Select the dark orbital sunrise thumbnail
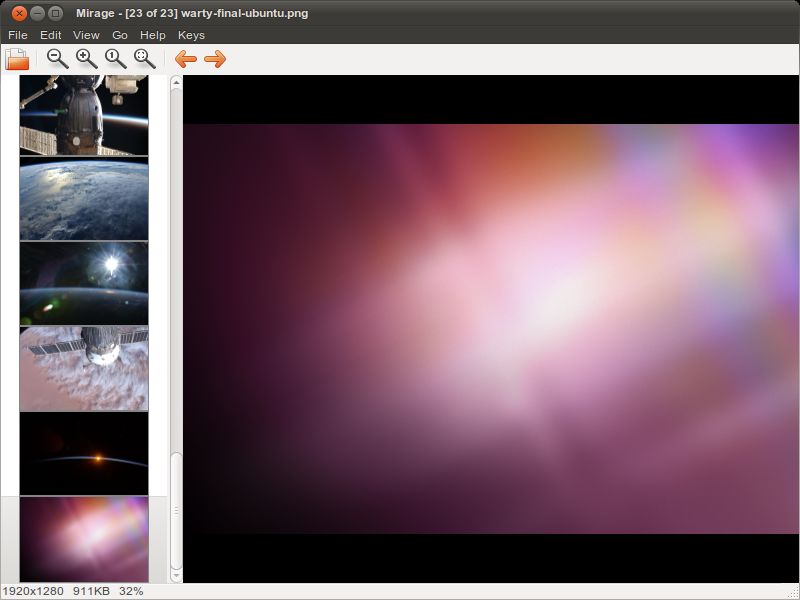This screenshot has width=800, height=600. tap(84, 453)
